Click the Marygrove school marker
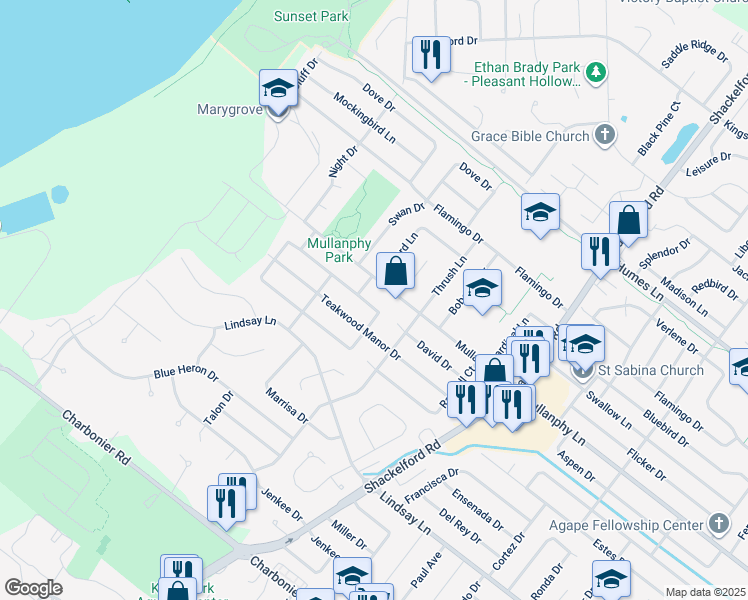The width and height of the screenshot is (748, 600). tap(279, 90)
